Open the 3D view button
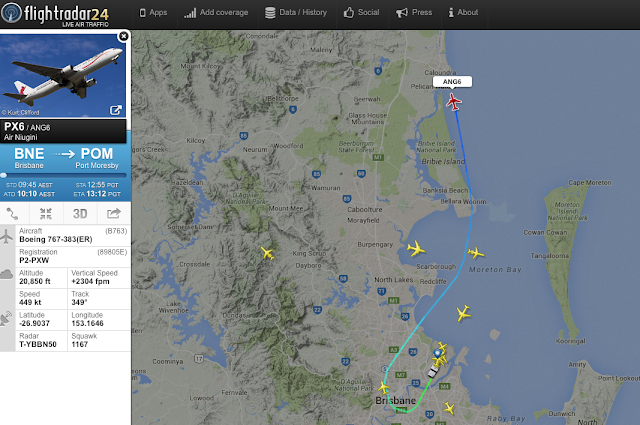 pyautogui.click(x=80, y=214)
